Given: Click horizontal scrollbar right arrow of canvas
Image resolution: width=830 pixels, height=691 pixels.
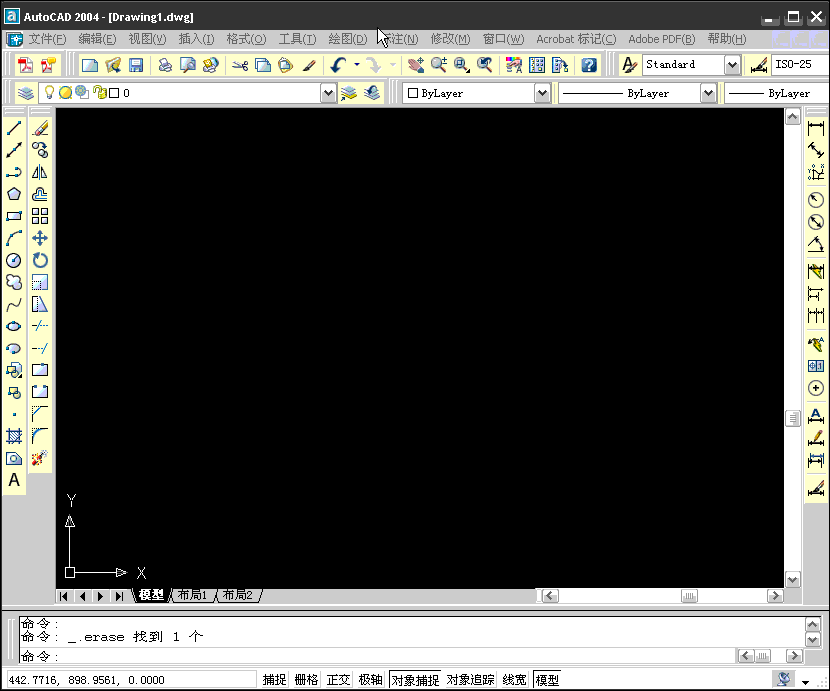Looking at the screenshot, I should coord(775,596).
